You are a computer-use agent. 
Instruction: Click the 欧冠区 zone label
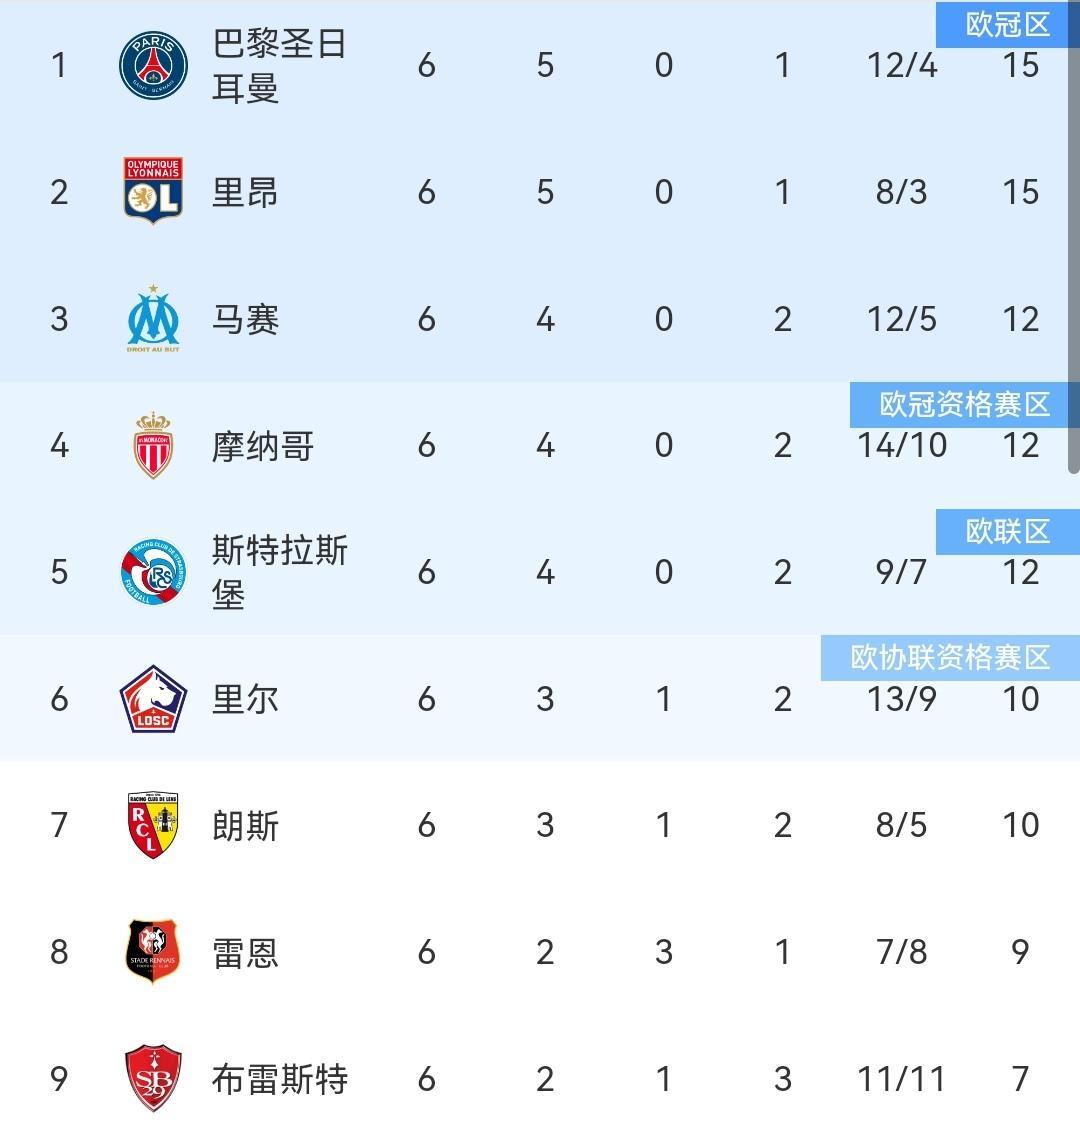click(1007, 24)
